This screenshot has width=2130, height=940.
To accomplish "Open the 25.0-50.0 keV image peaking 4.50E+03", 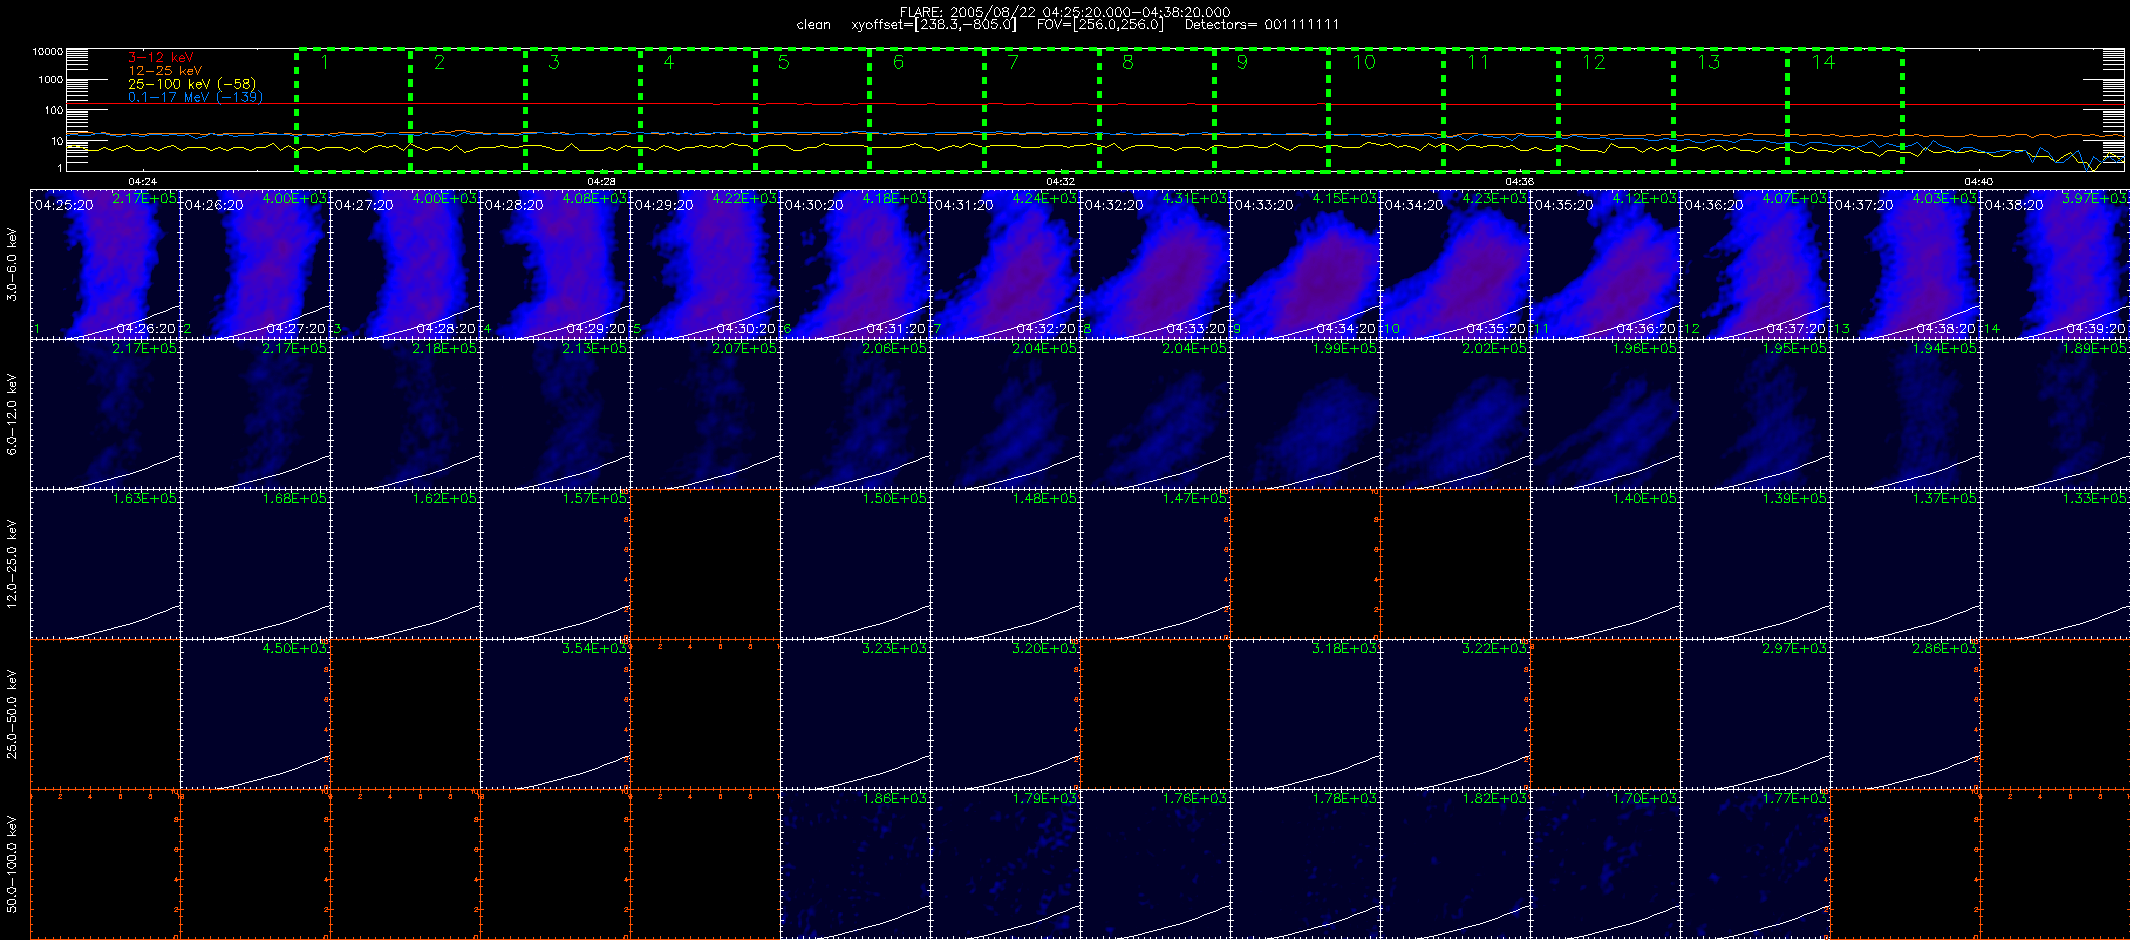I will [x=255, y=714].
